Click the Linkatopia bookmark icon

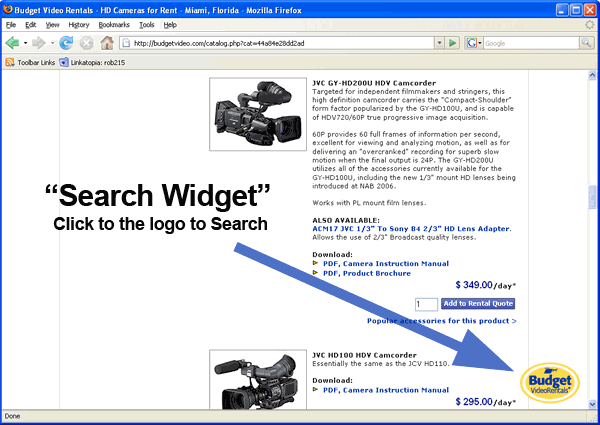coord(64,62)
